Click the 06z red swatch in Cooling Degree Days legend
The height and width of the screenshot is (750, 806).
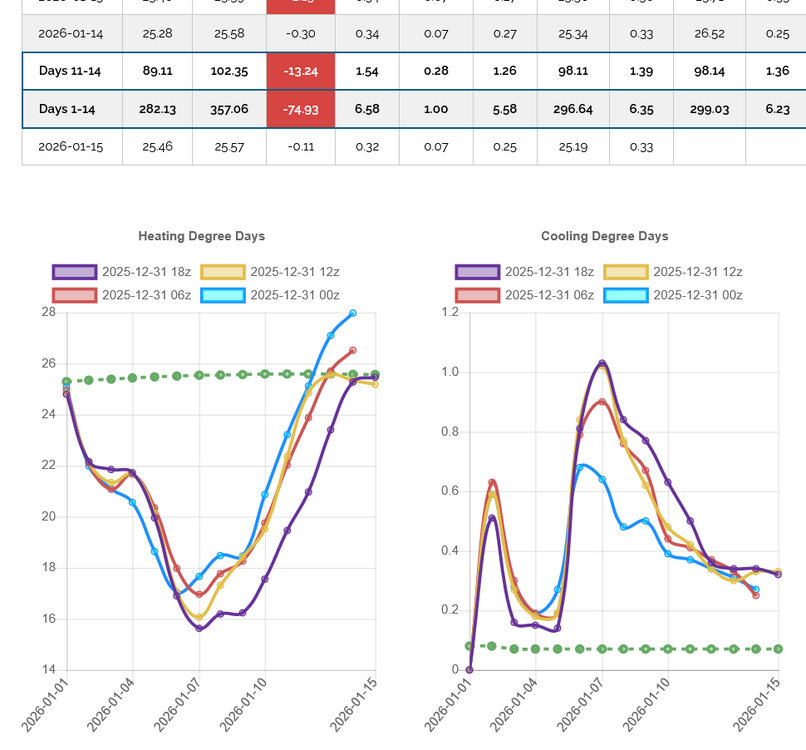(x=477, y=295)
